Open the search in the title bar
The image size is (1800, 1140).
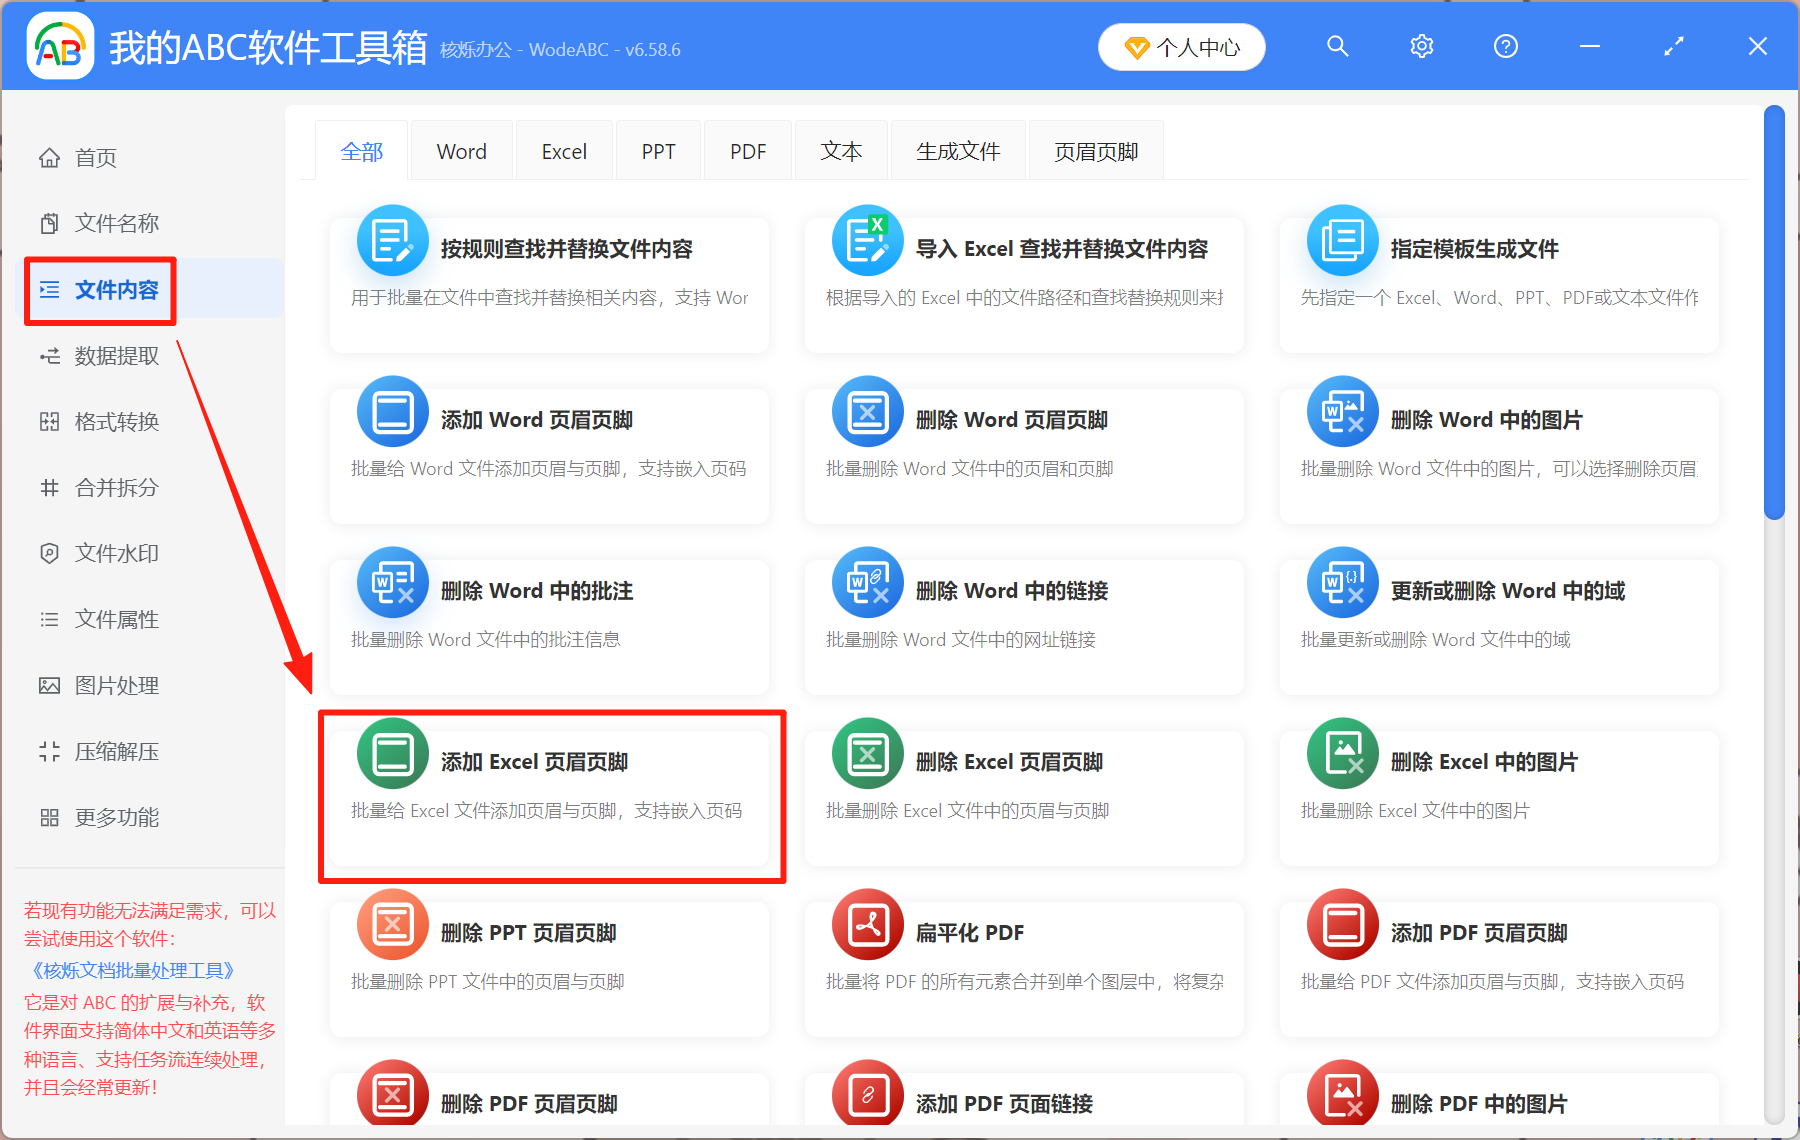1337,46
